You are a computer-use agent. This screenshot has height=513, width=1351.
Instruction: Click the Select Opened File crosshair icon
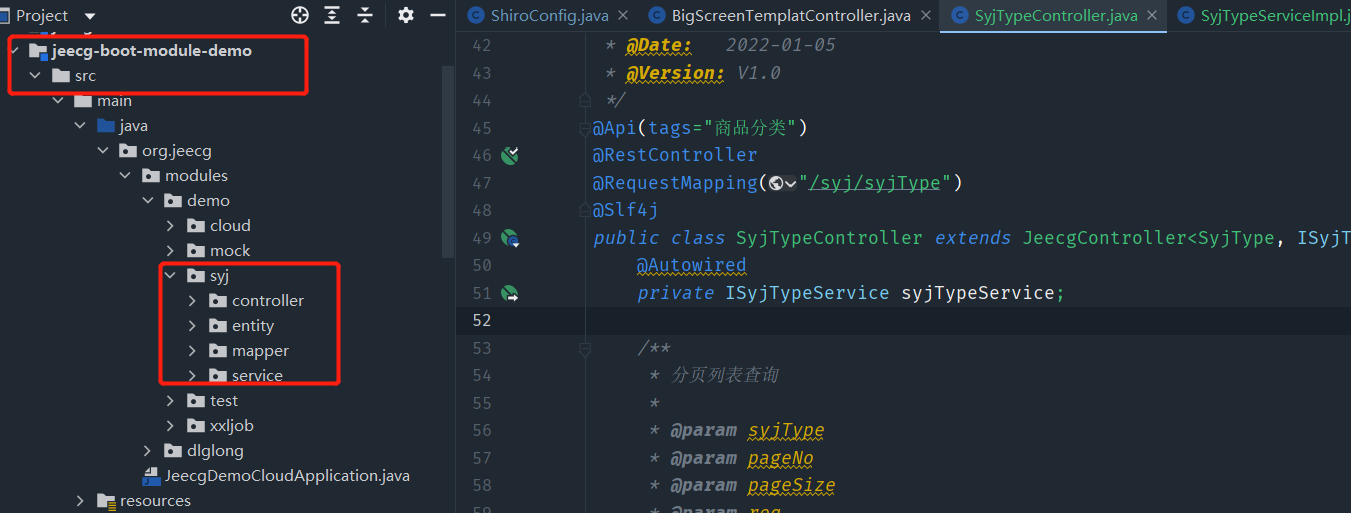point(299,15)
